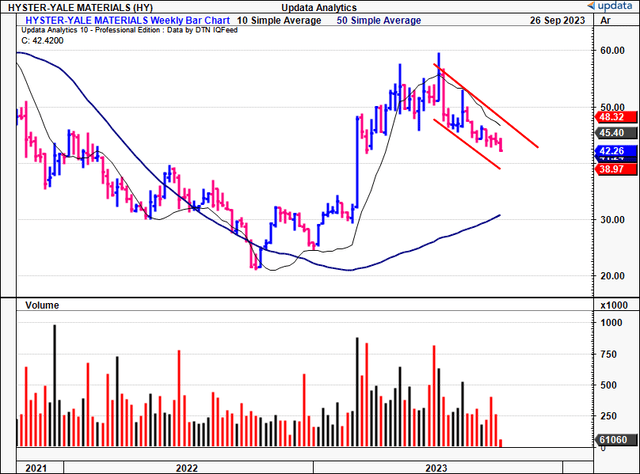Click the x1000 volume scale label
Viewport: 640px width, 474px height.
pyautogui.click(x=614, y=305)
